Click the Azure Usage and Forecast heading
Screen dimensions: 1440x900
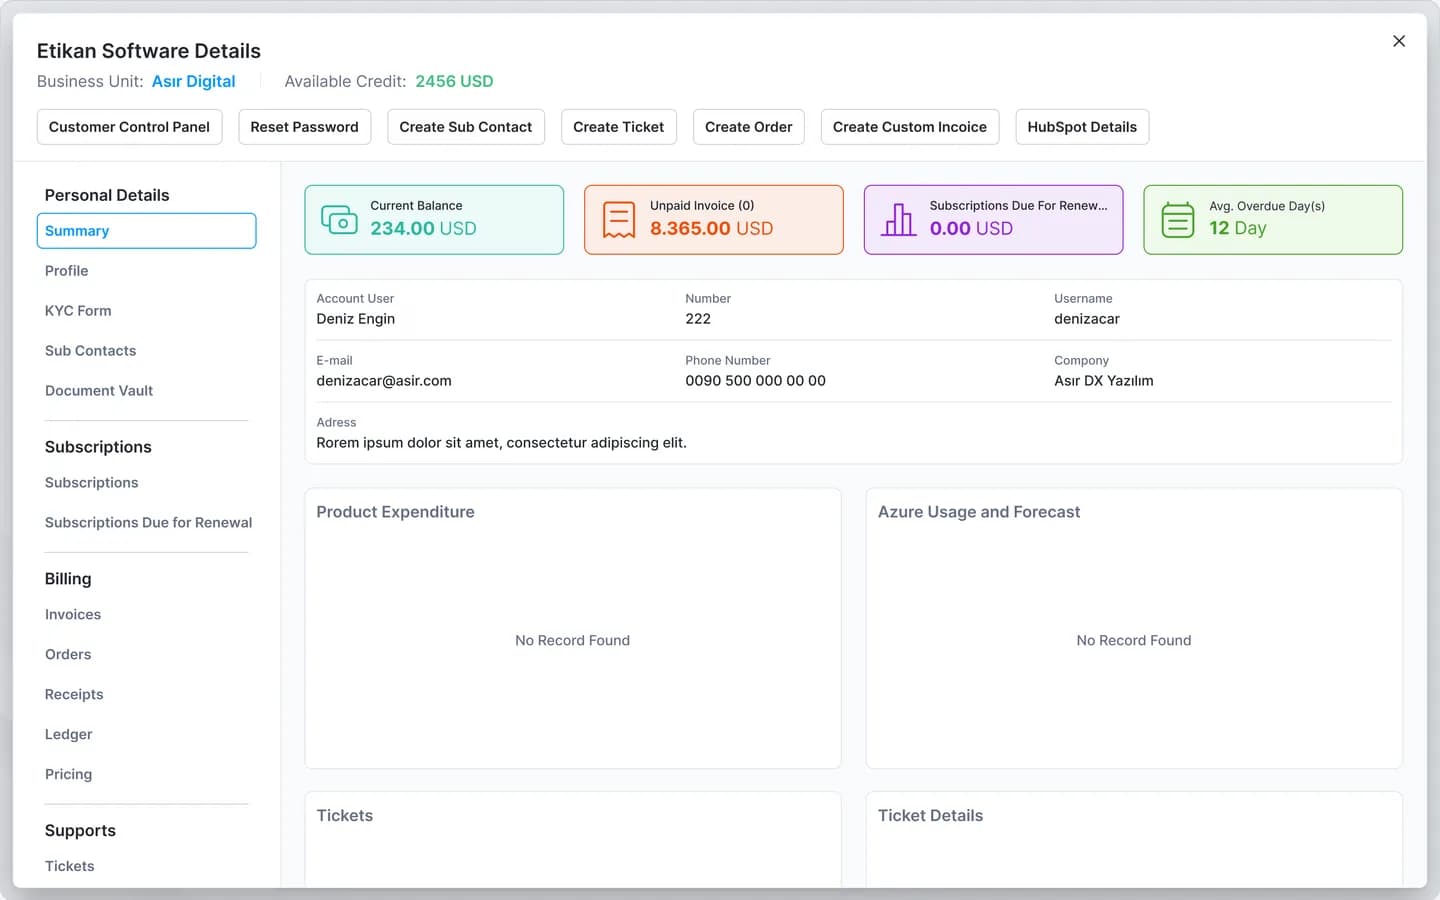pyautogui.click(x=979, y=512)
